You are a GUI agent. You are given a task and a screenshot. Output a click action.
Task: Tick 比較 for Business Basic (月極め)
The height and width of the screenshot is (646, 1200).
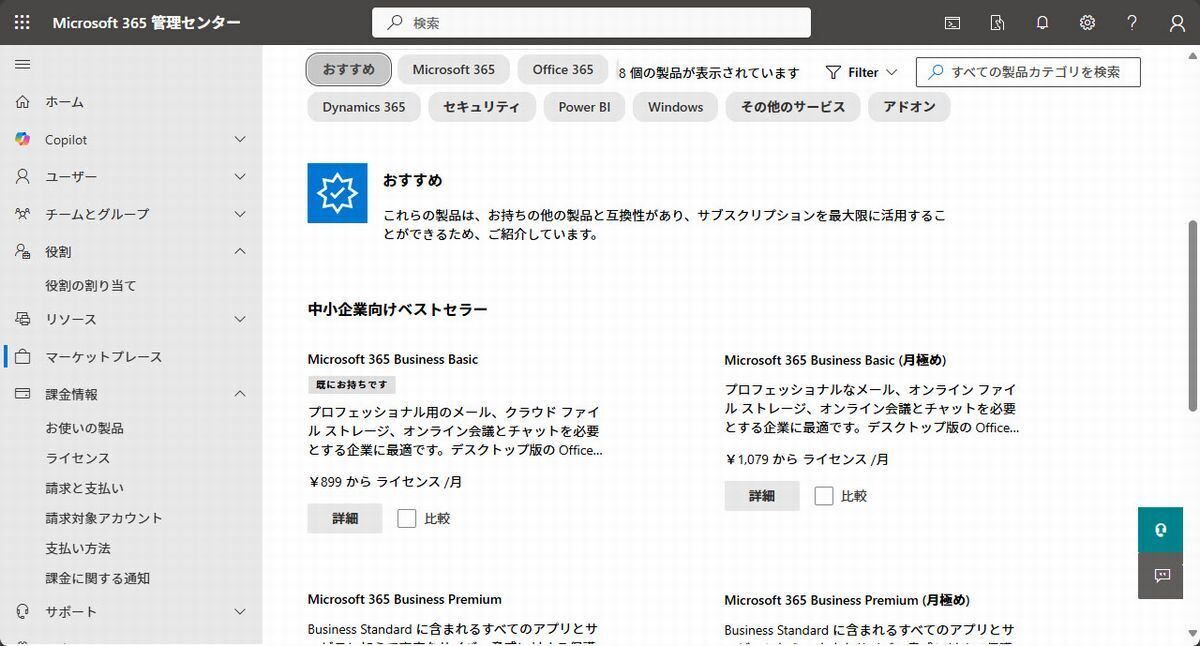pos(823,495)
